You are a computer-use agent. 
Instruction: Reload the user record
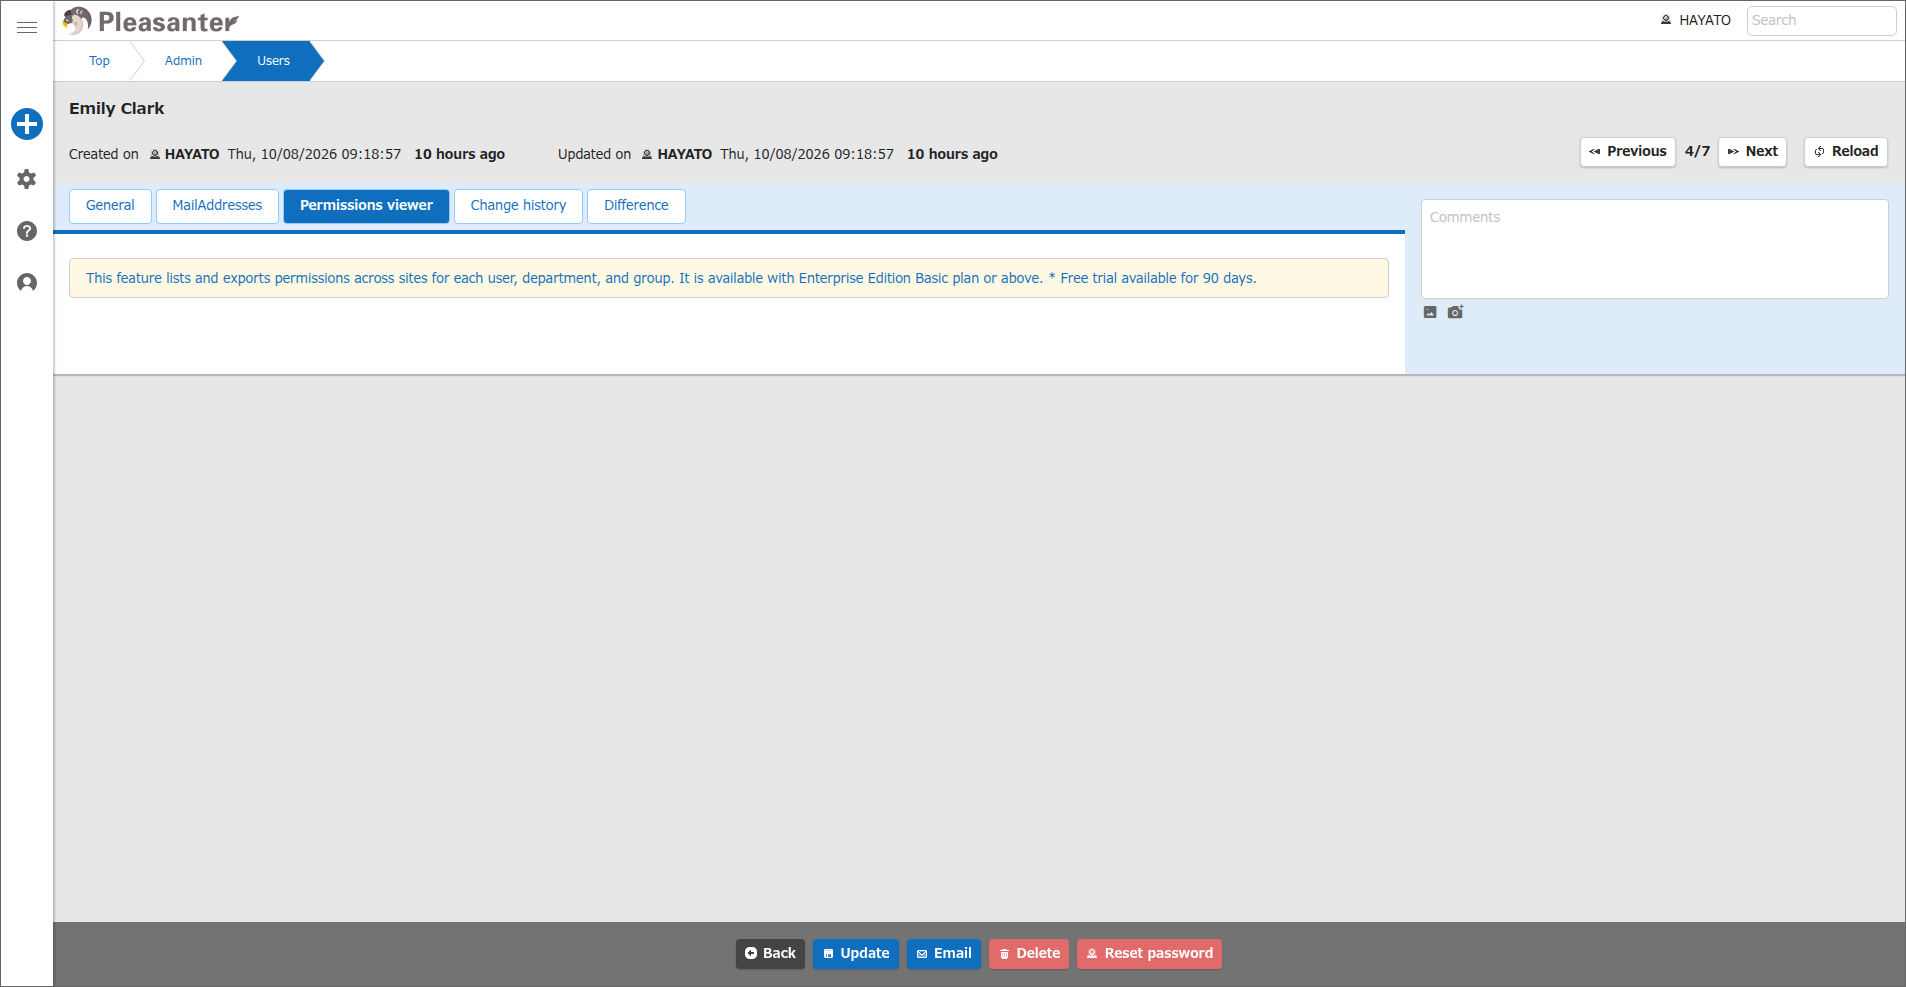click(1845, 152)
